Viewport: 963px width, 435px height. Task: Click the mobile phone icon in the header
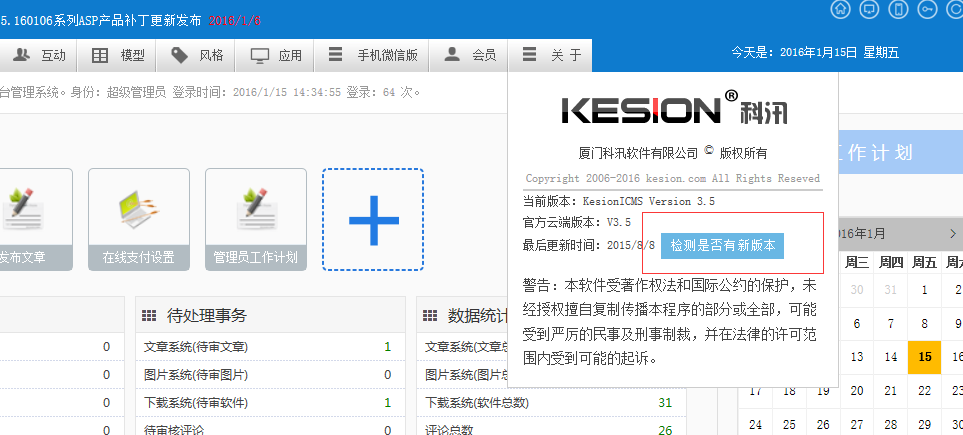(900, 10)
